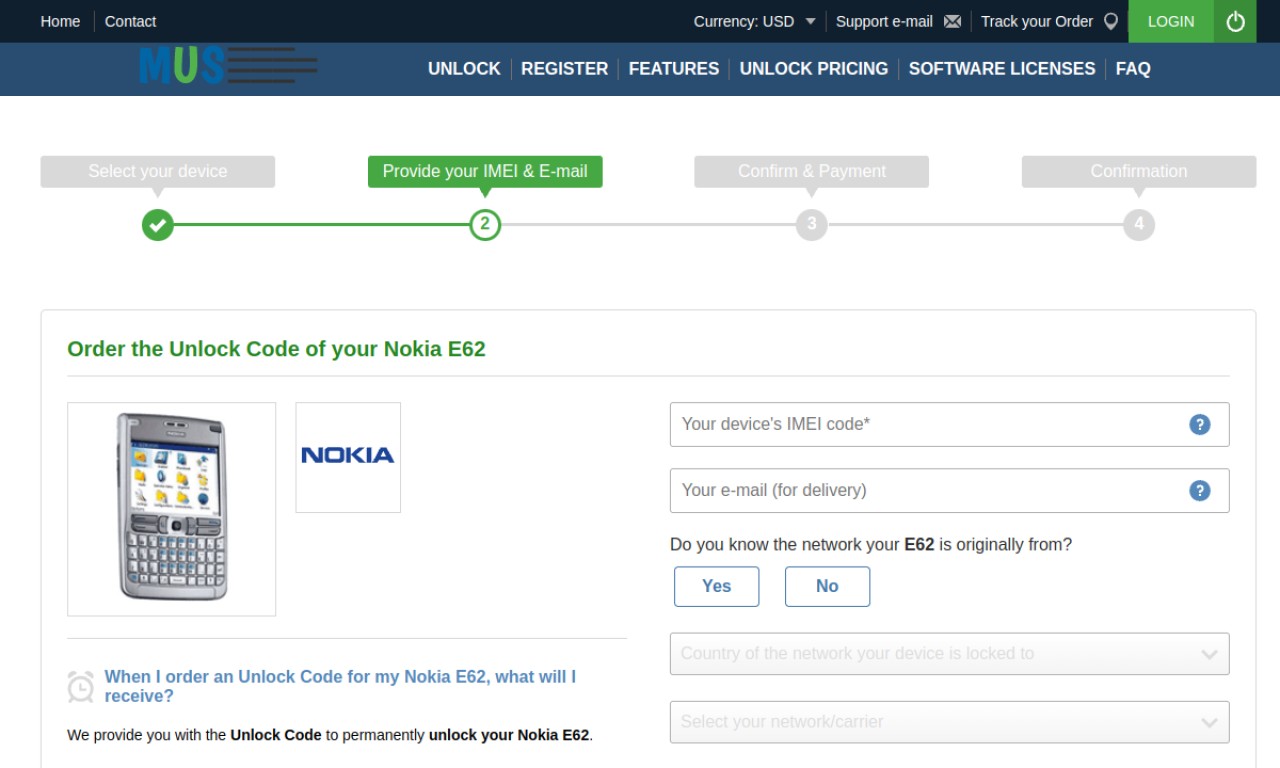Select the 'Provide your IMEI & E-mail' step
This screenshot has width=1280, height=768.
tap(485, 171)
